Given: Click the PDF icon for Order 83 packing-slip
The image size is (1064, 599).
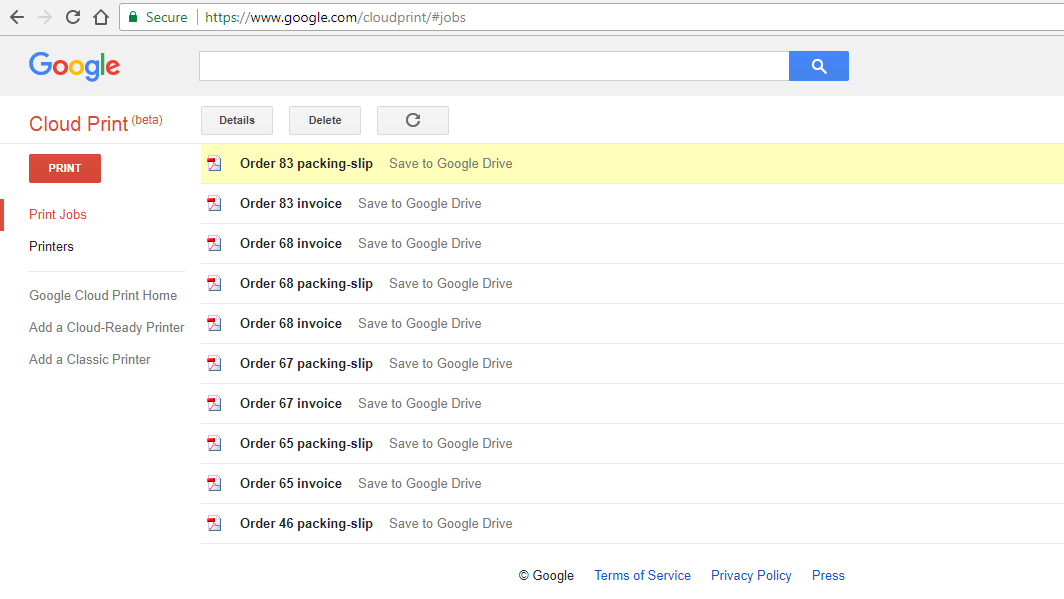Looking at the screenshot, I should click(x=214, y=163).
